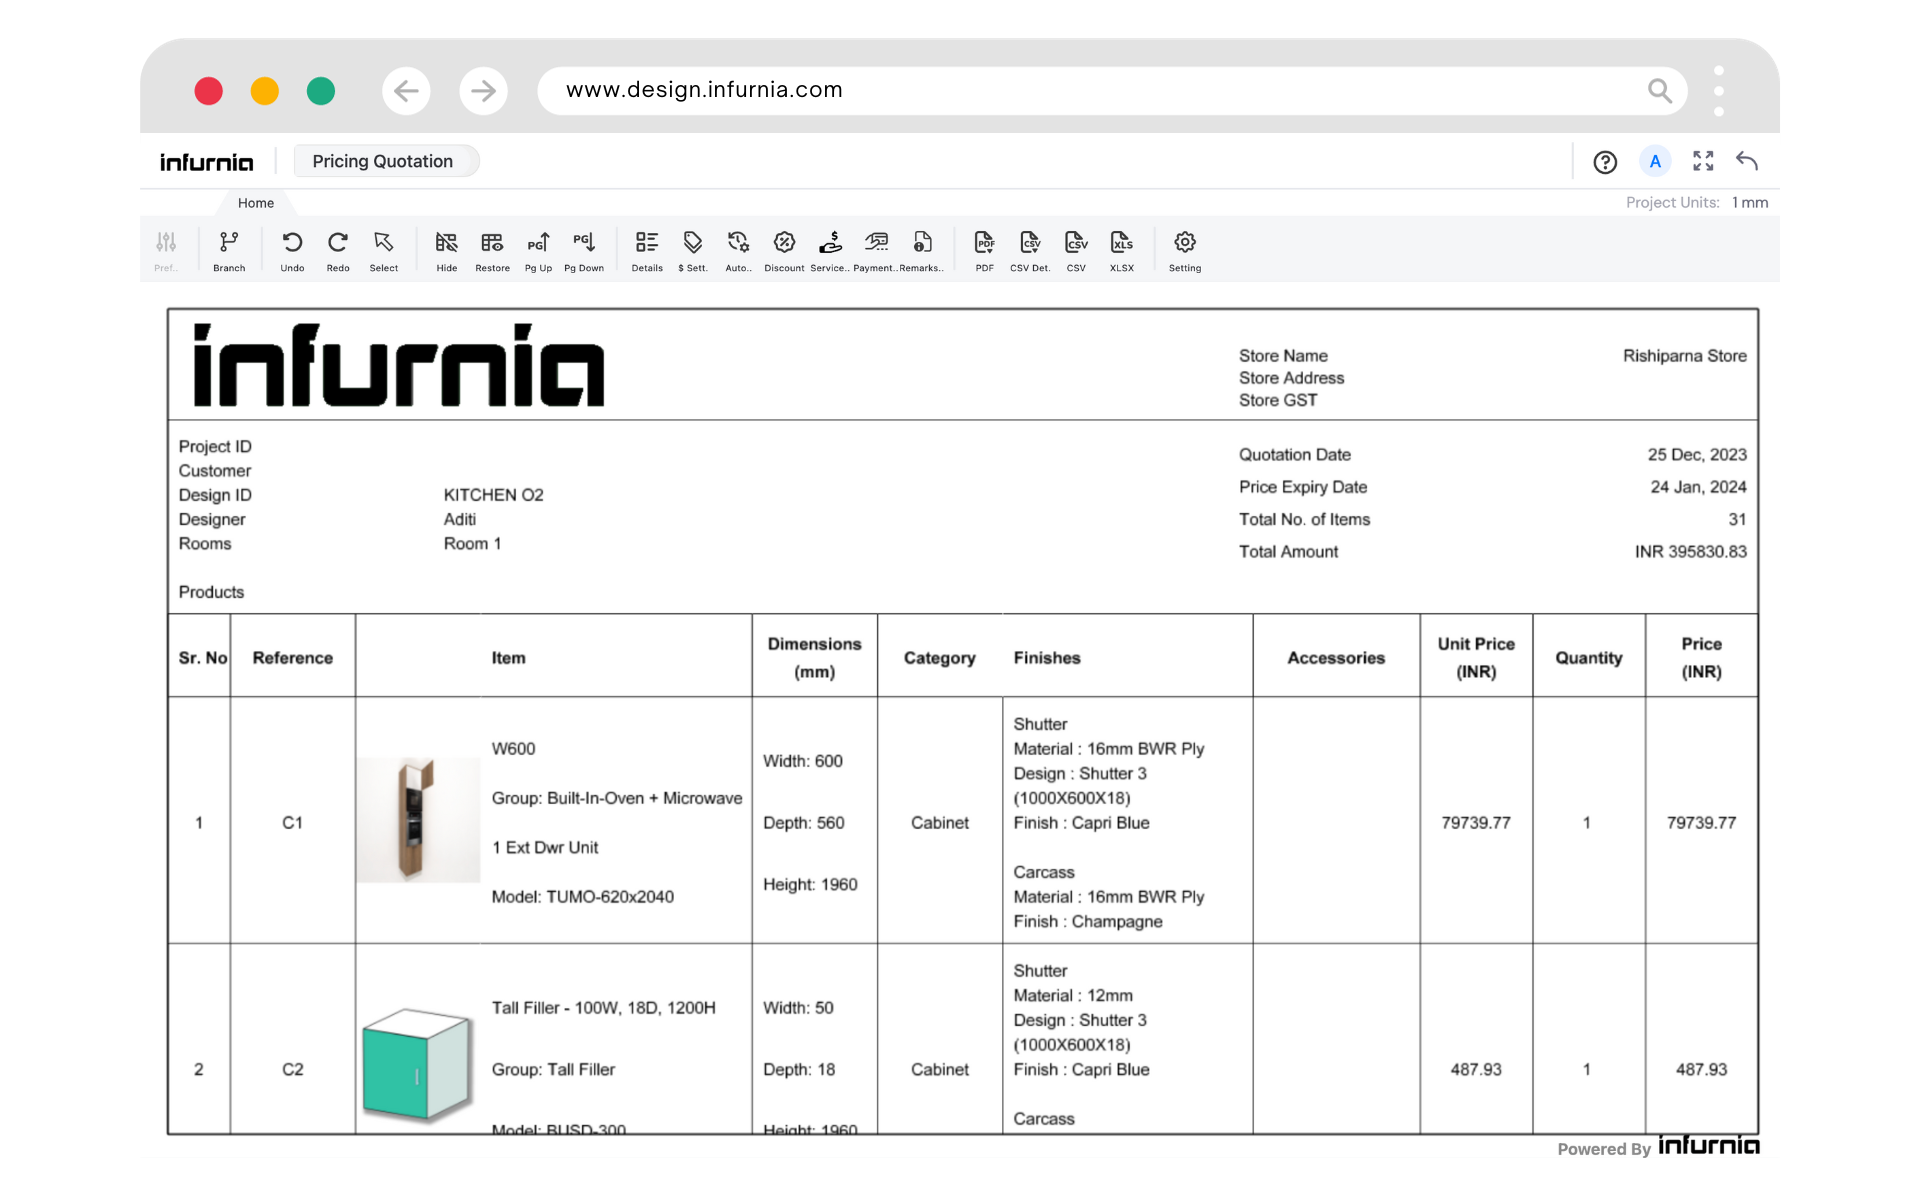Download detailed CSV with CSV Det. icon

1029,250
